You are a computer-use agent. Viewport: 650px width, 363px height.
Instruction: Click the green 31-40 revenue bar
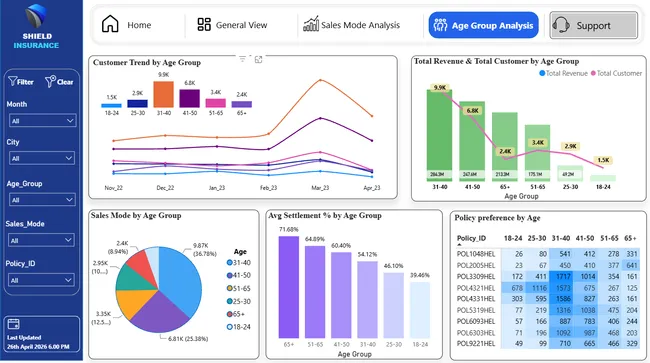[x=439, y=135]
